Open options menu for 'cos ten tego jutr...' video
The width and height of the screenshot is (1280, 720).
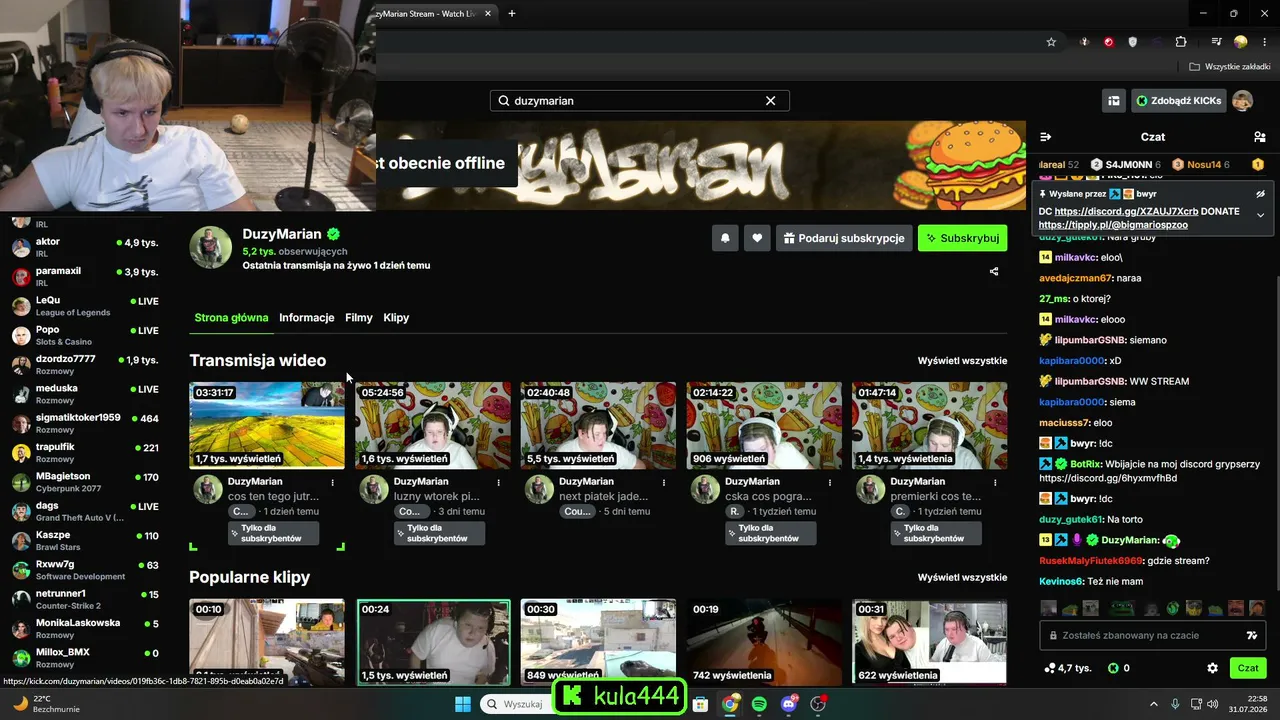pyautogui.click(x=333, y=482)
